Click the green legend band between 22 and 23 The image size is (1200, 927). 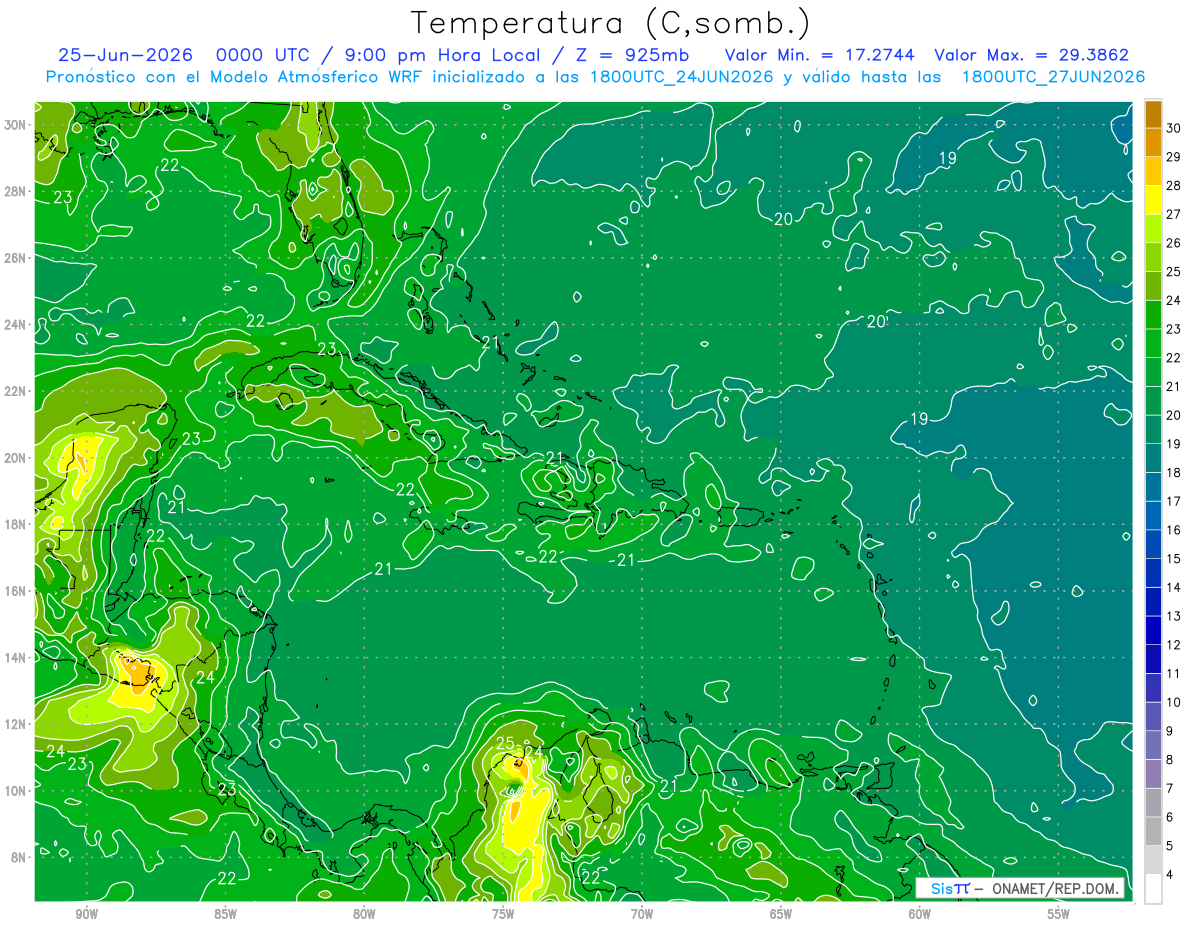1153,343
